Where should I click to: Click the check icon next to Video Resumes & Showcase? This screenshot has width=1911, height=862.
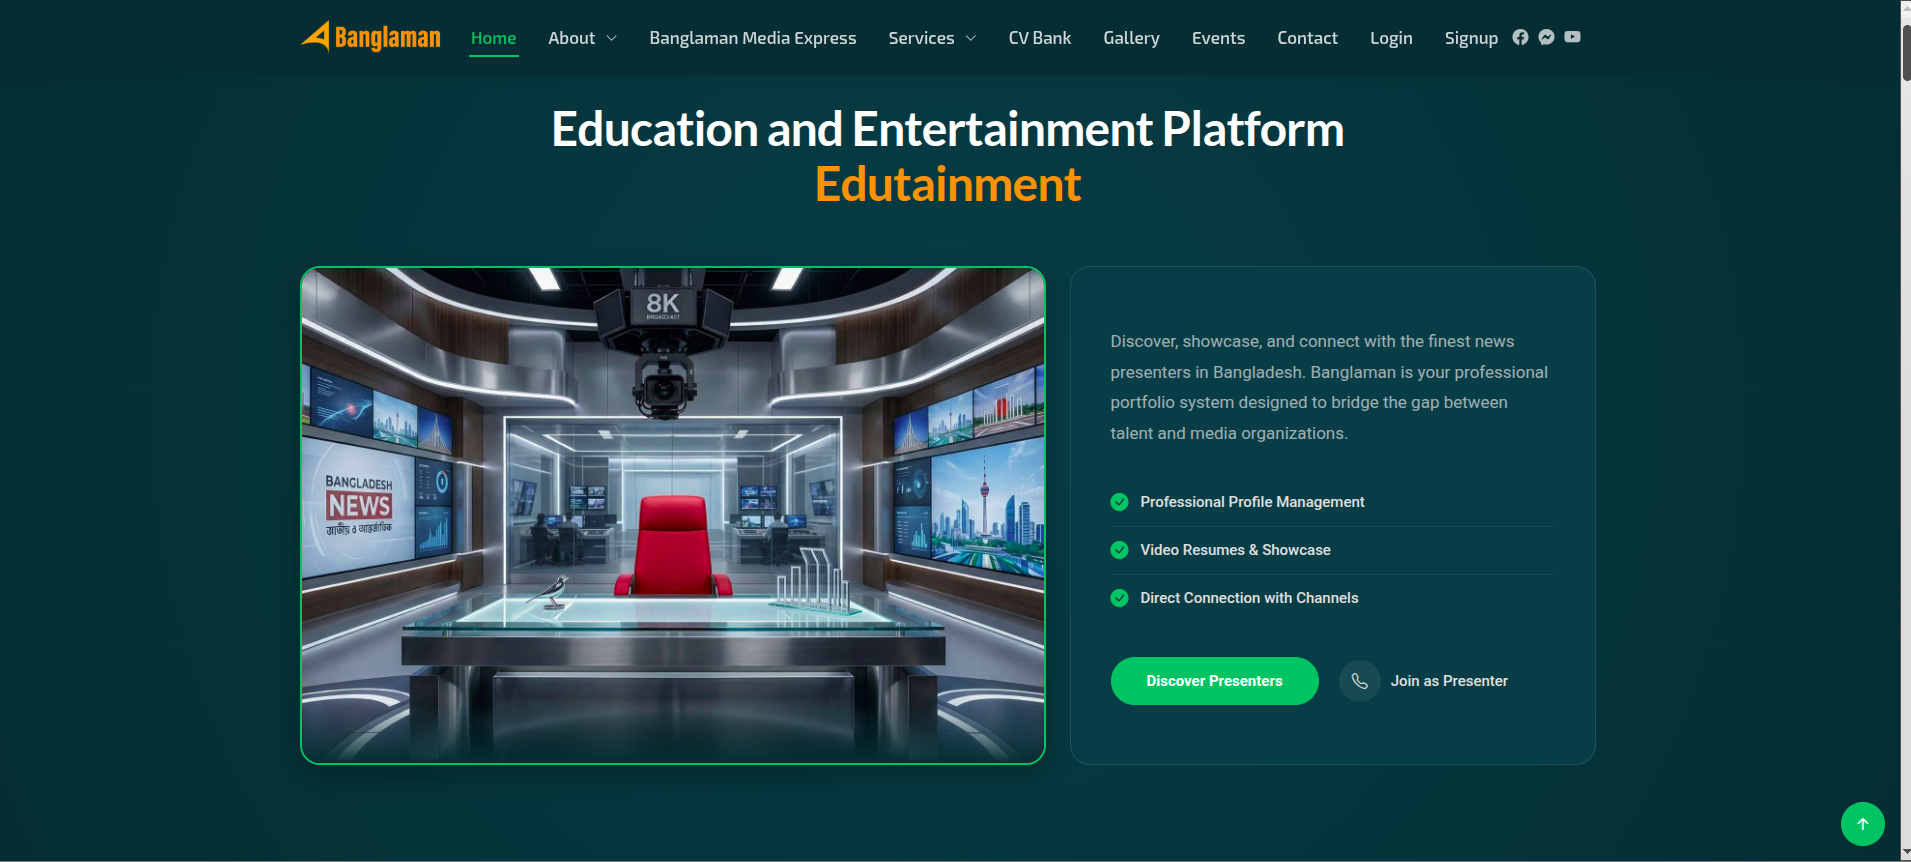1119,550
